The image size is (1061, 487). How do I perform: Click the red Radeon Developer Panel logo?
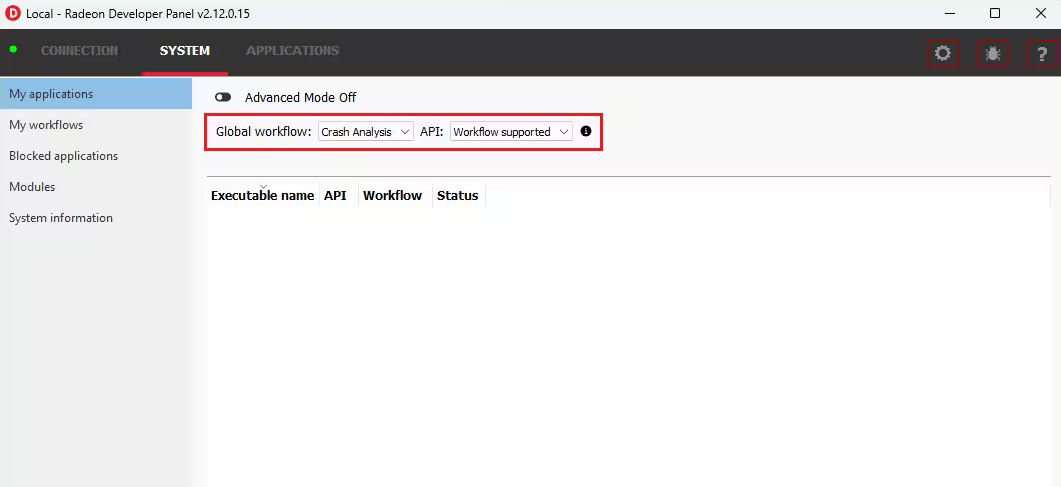pos(13,13)
